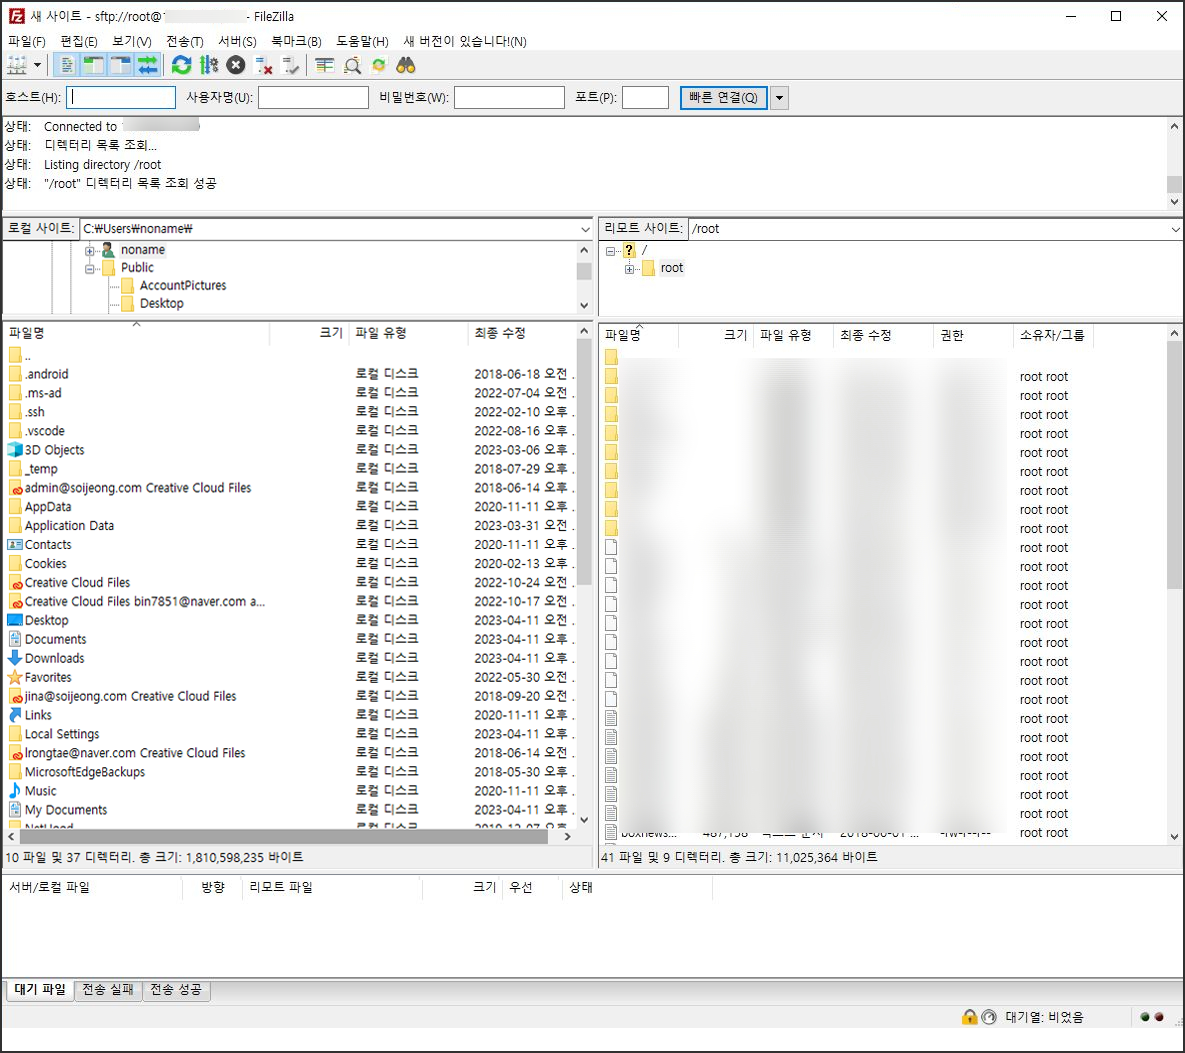Click the 호스트(H) input field
The width and height of the screenshot is (1185, 1053).
point(121,97)
